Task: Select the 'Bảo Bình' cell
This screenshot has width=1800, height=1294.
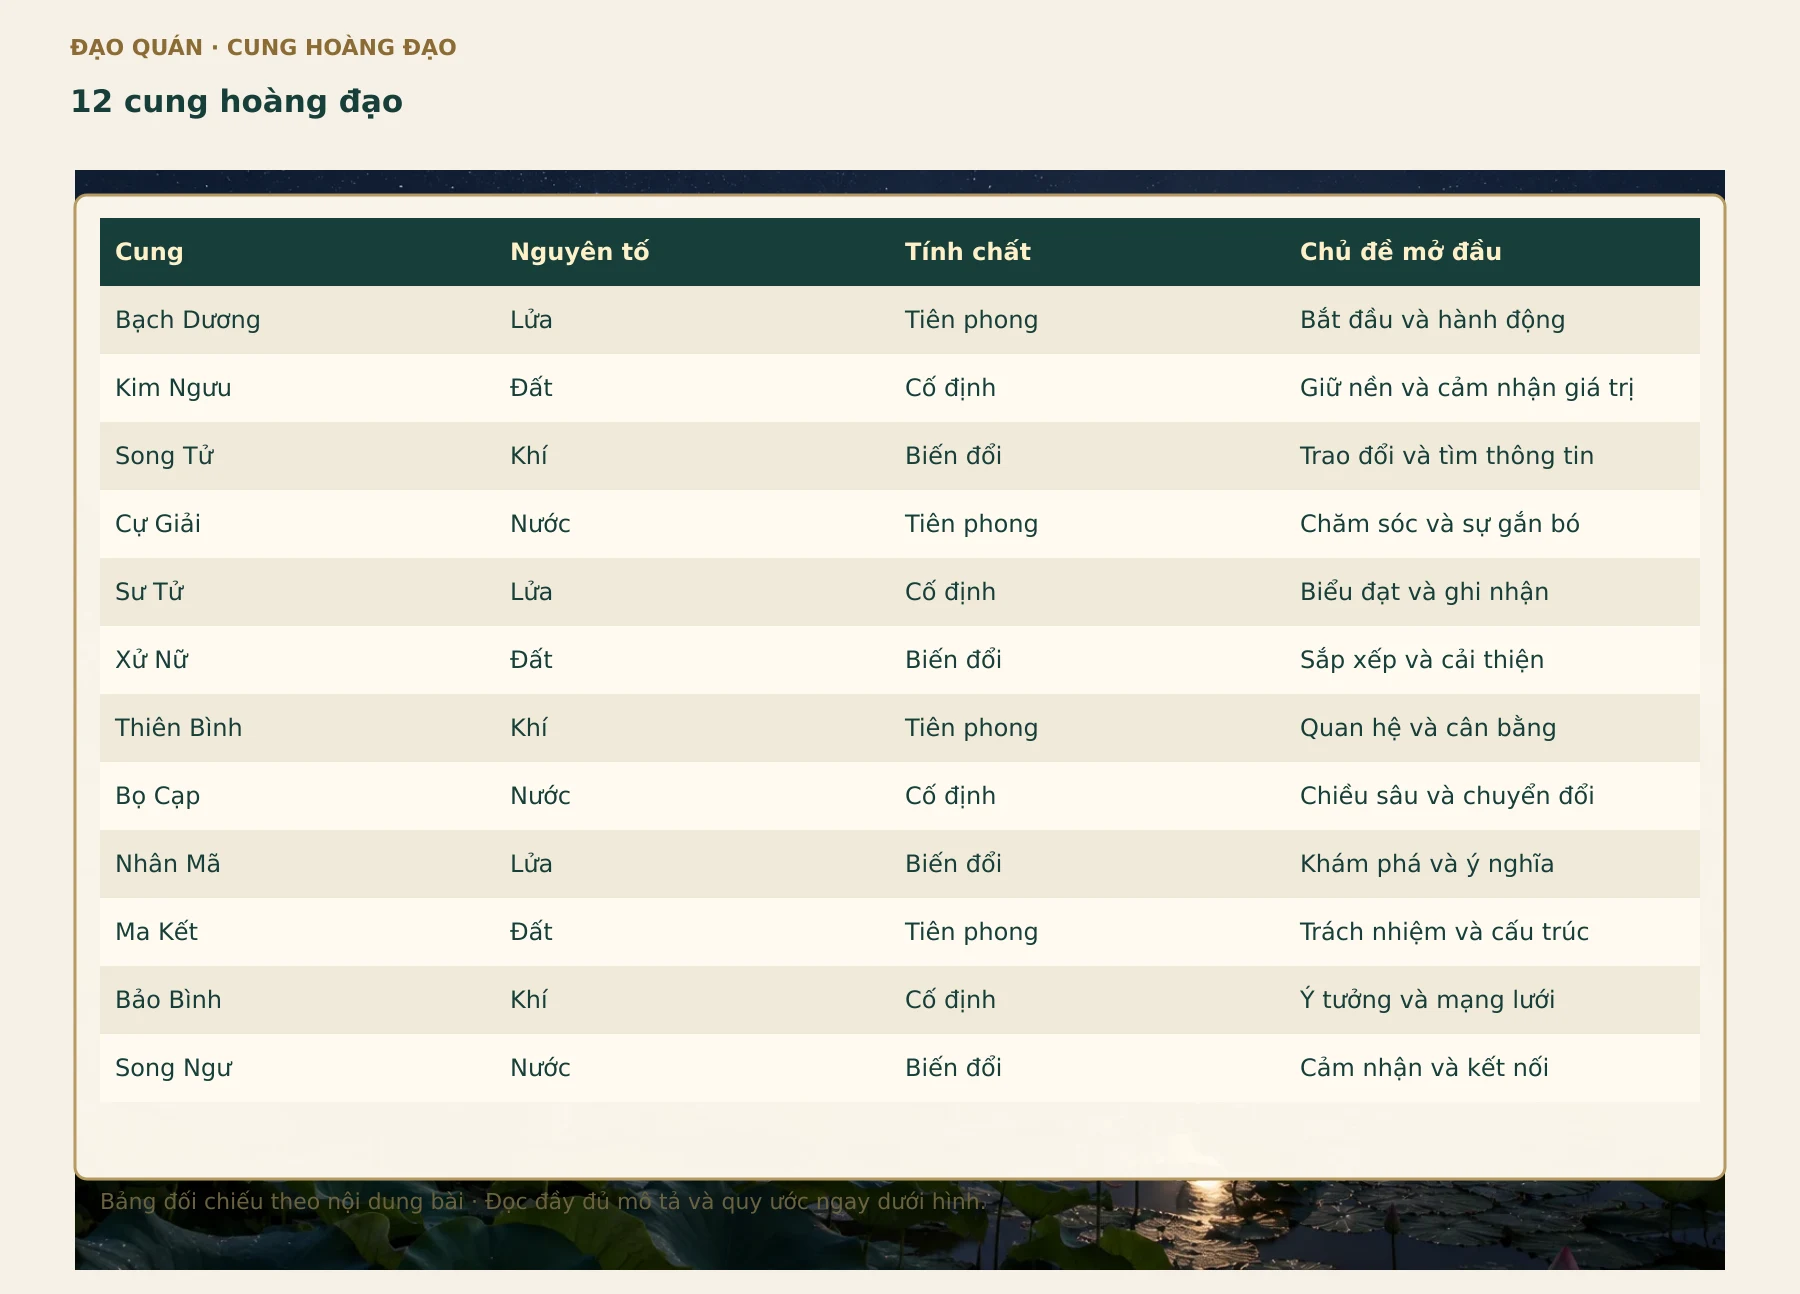Action: point(297,1000)
